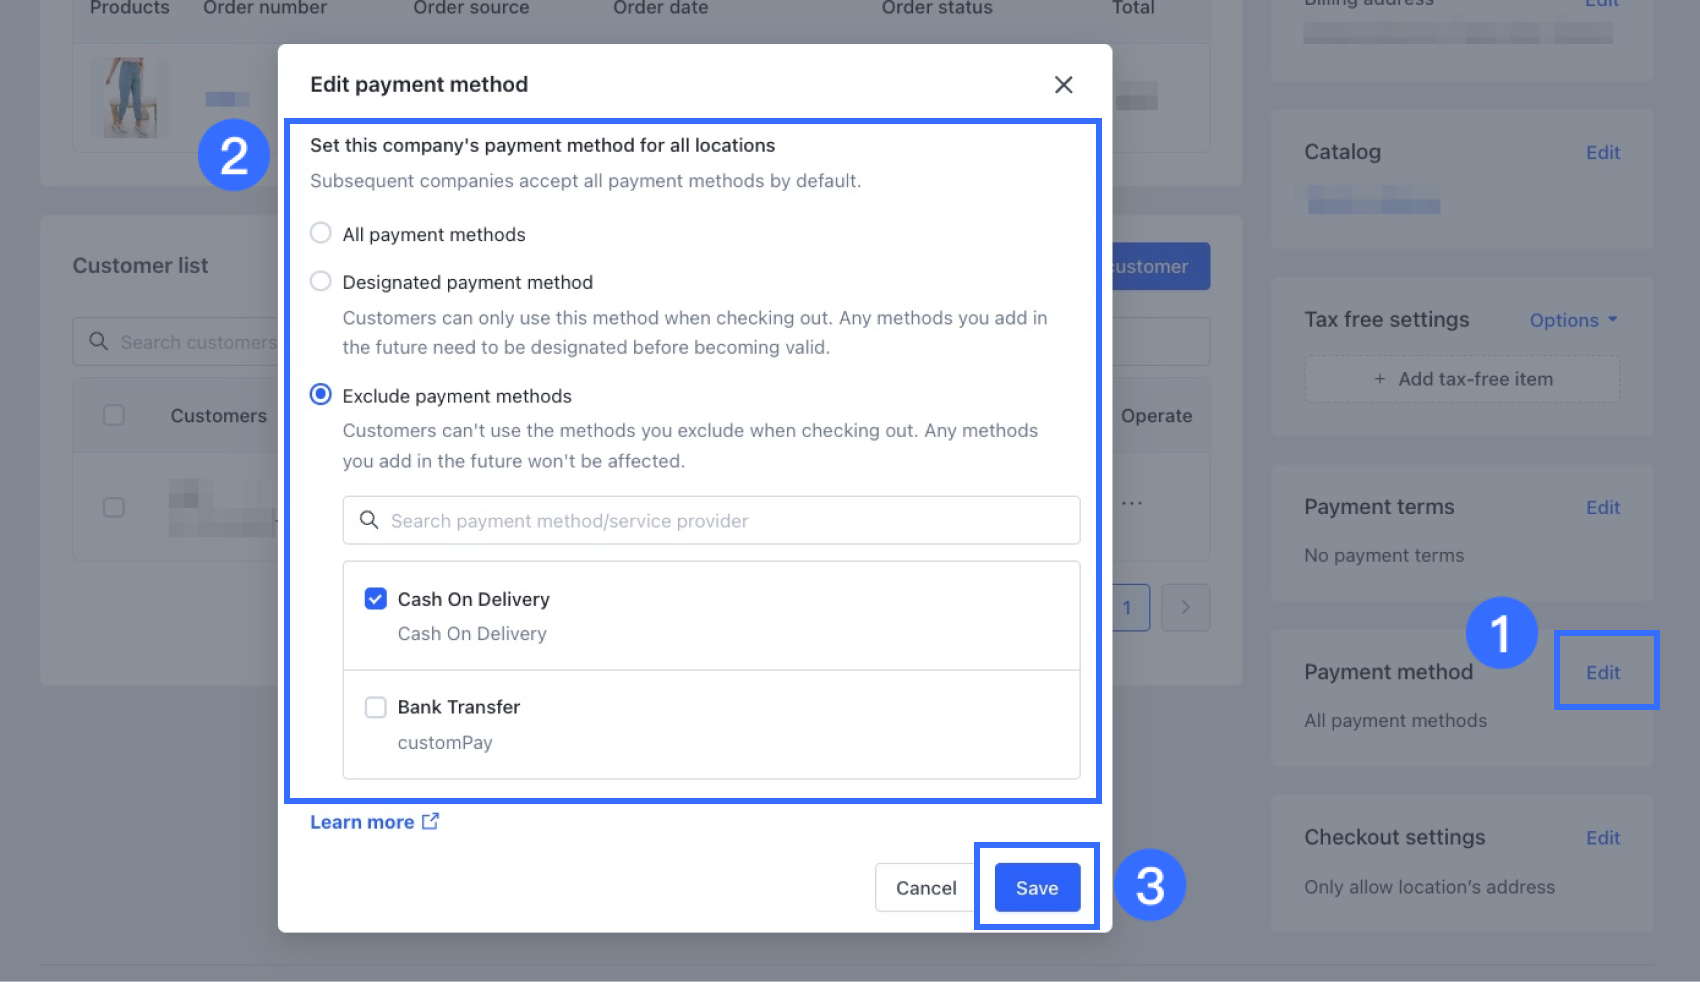This screenshot has height=982, width=1700.
Task: Open the Learn more external link icon
Action: click(x=430, y=821)
